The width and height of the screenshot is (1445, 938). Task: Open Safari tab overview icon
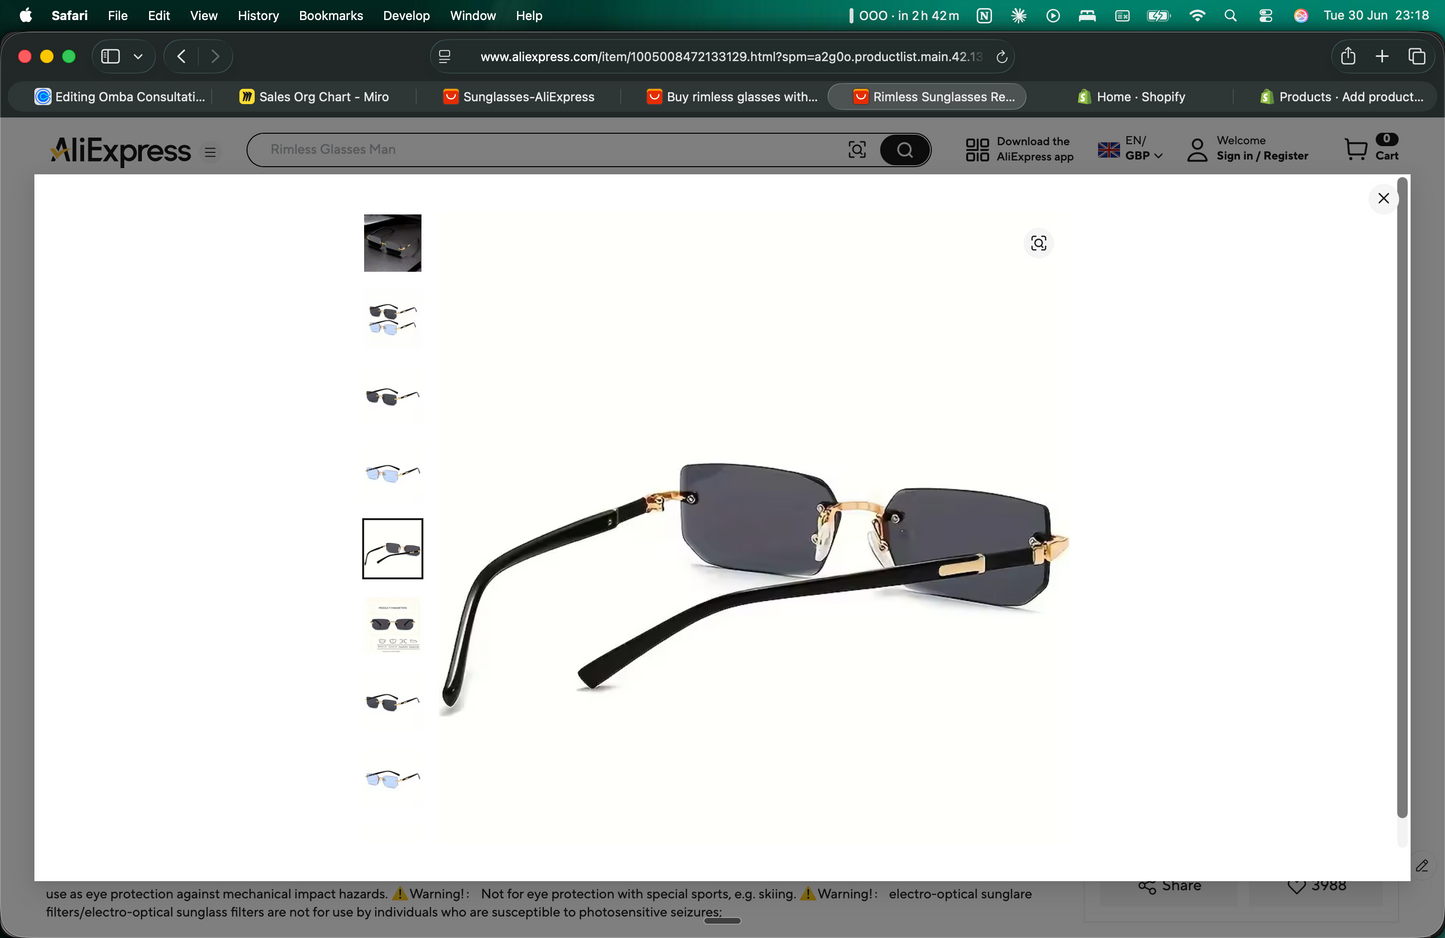1416,56
